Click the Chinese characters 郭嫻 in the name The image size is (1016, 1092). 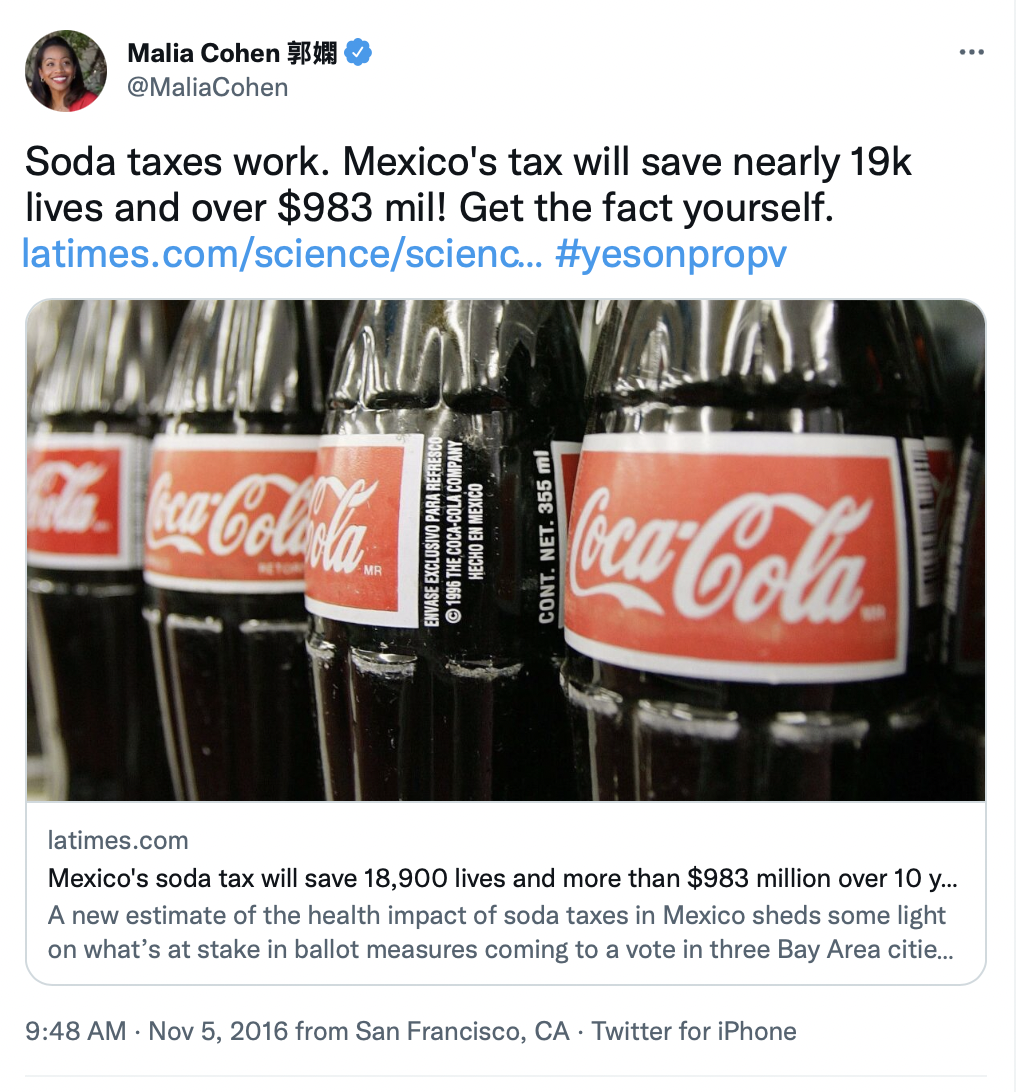point(313,53)
